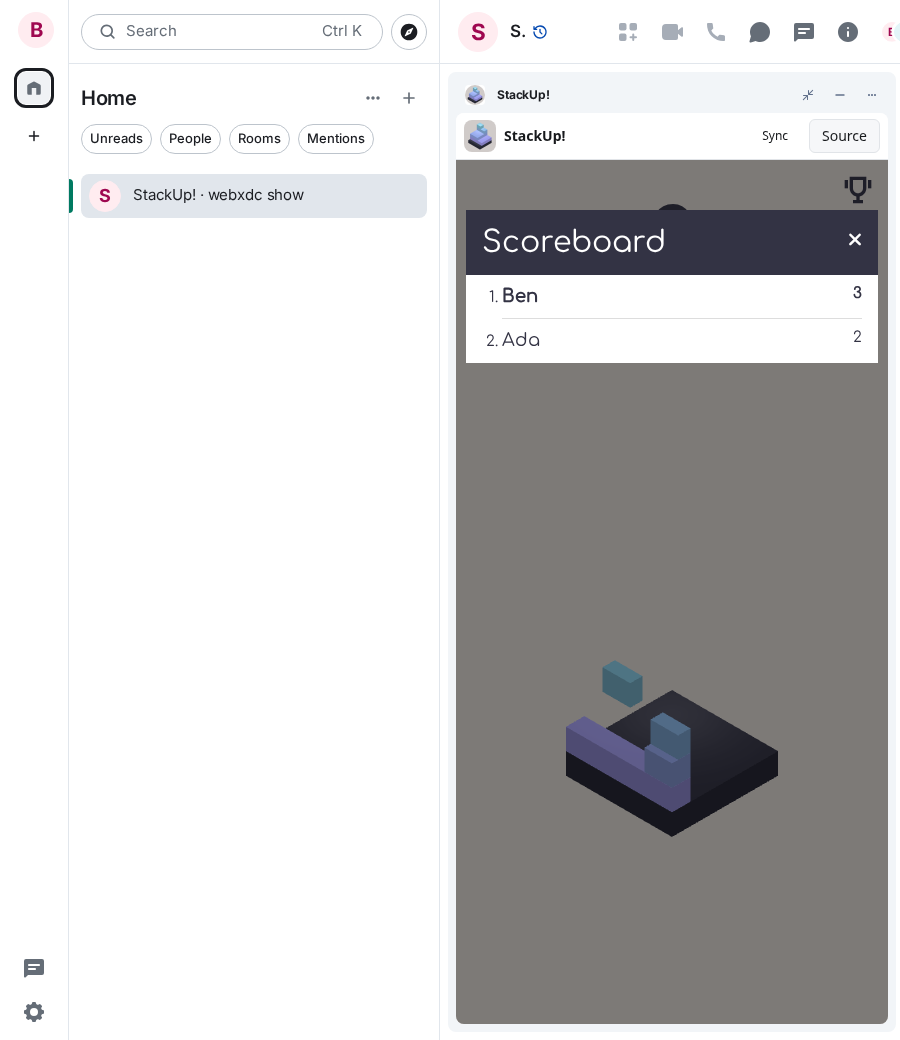Open the B user avatar menu
This screenshot has height=1040, width=900.
click(36, 30)
